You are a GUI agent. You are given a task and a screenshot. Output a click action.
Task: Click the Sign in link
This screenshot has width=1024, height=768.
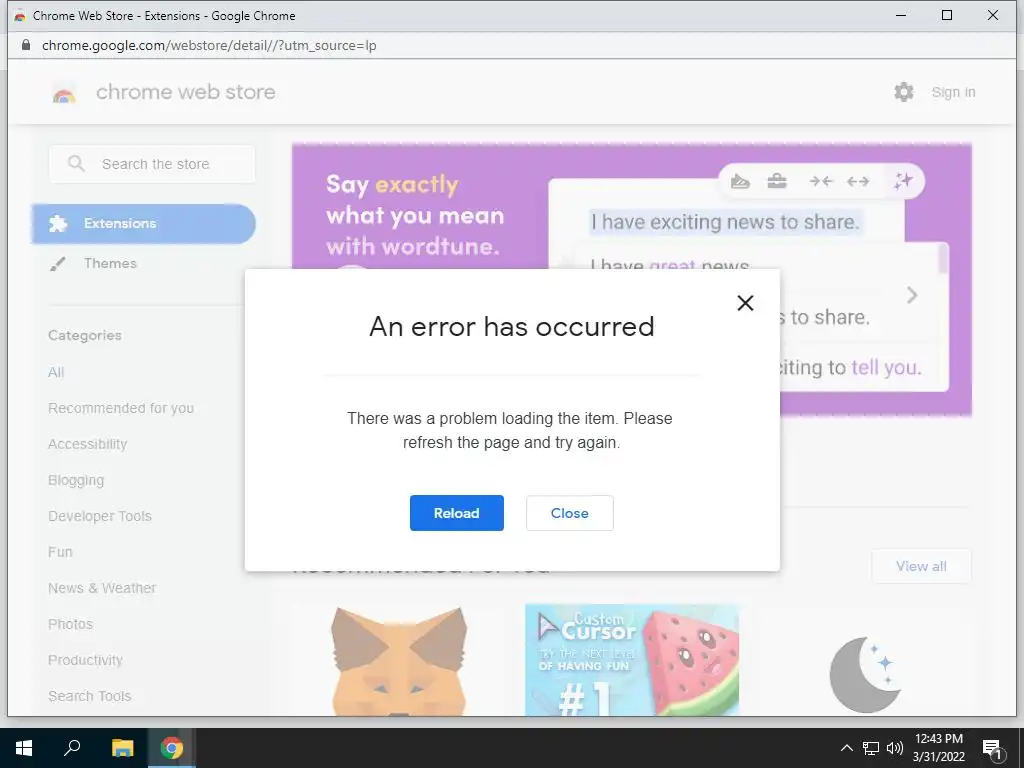click(x=953, y=92)
